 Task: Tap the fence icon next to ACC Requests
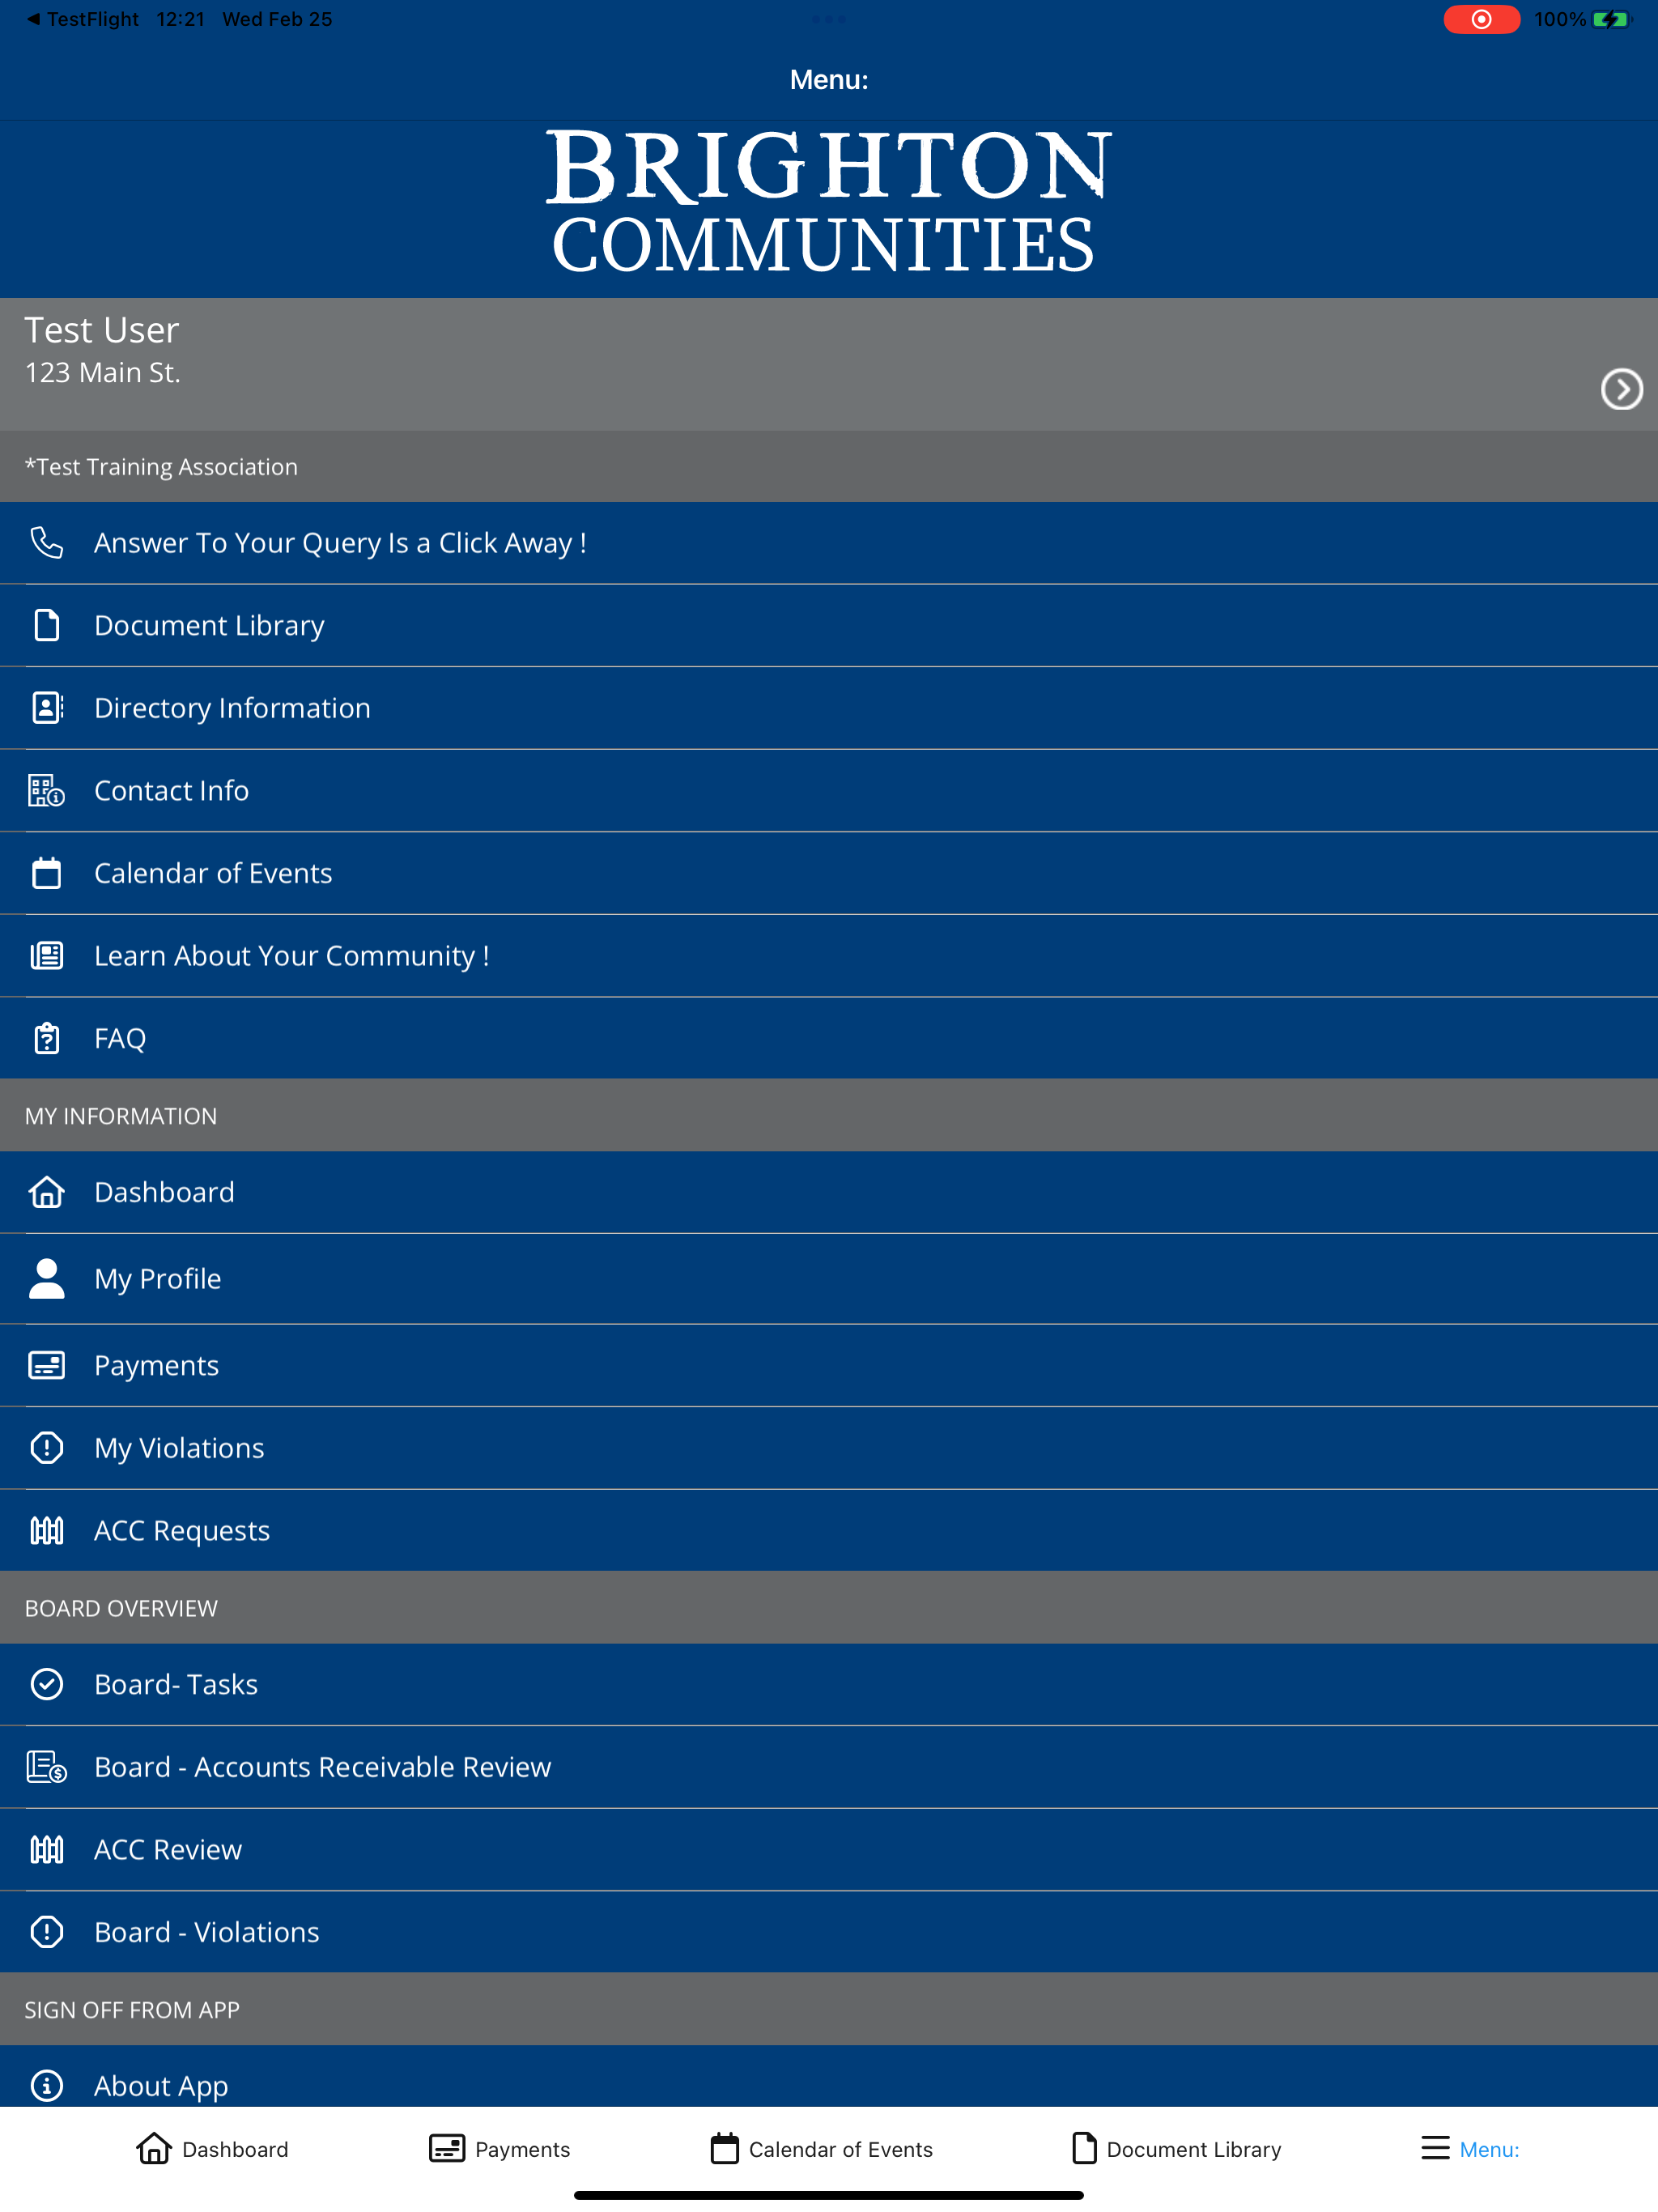[x=46, y=1530]
